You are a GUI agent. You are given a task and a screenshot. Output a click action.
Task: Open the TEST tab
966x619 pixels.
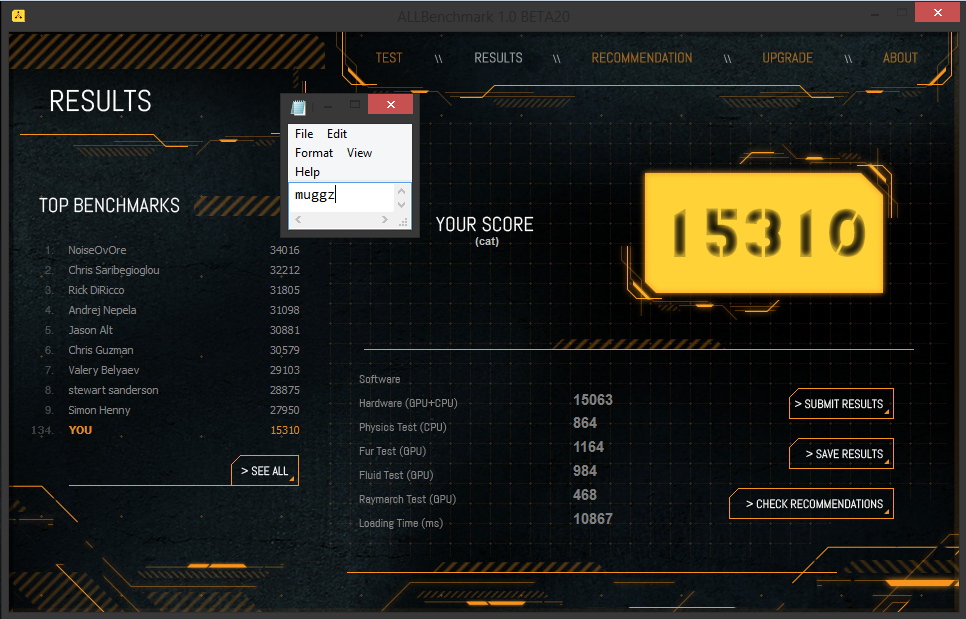(389, 58)
